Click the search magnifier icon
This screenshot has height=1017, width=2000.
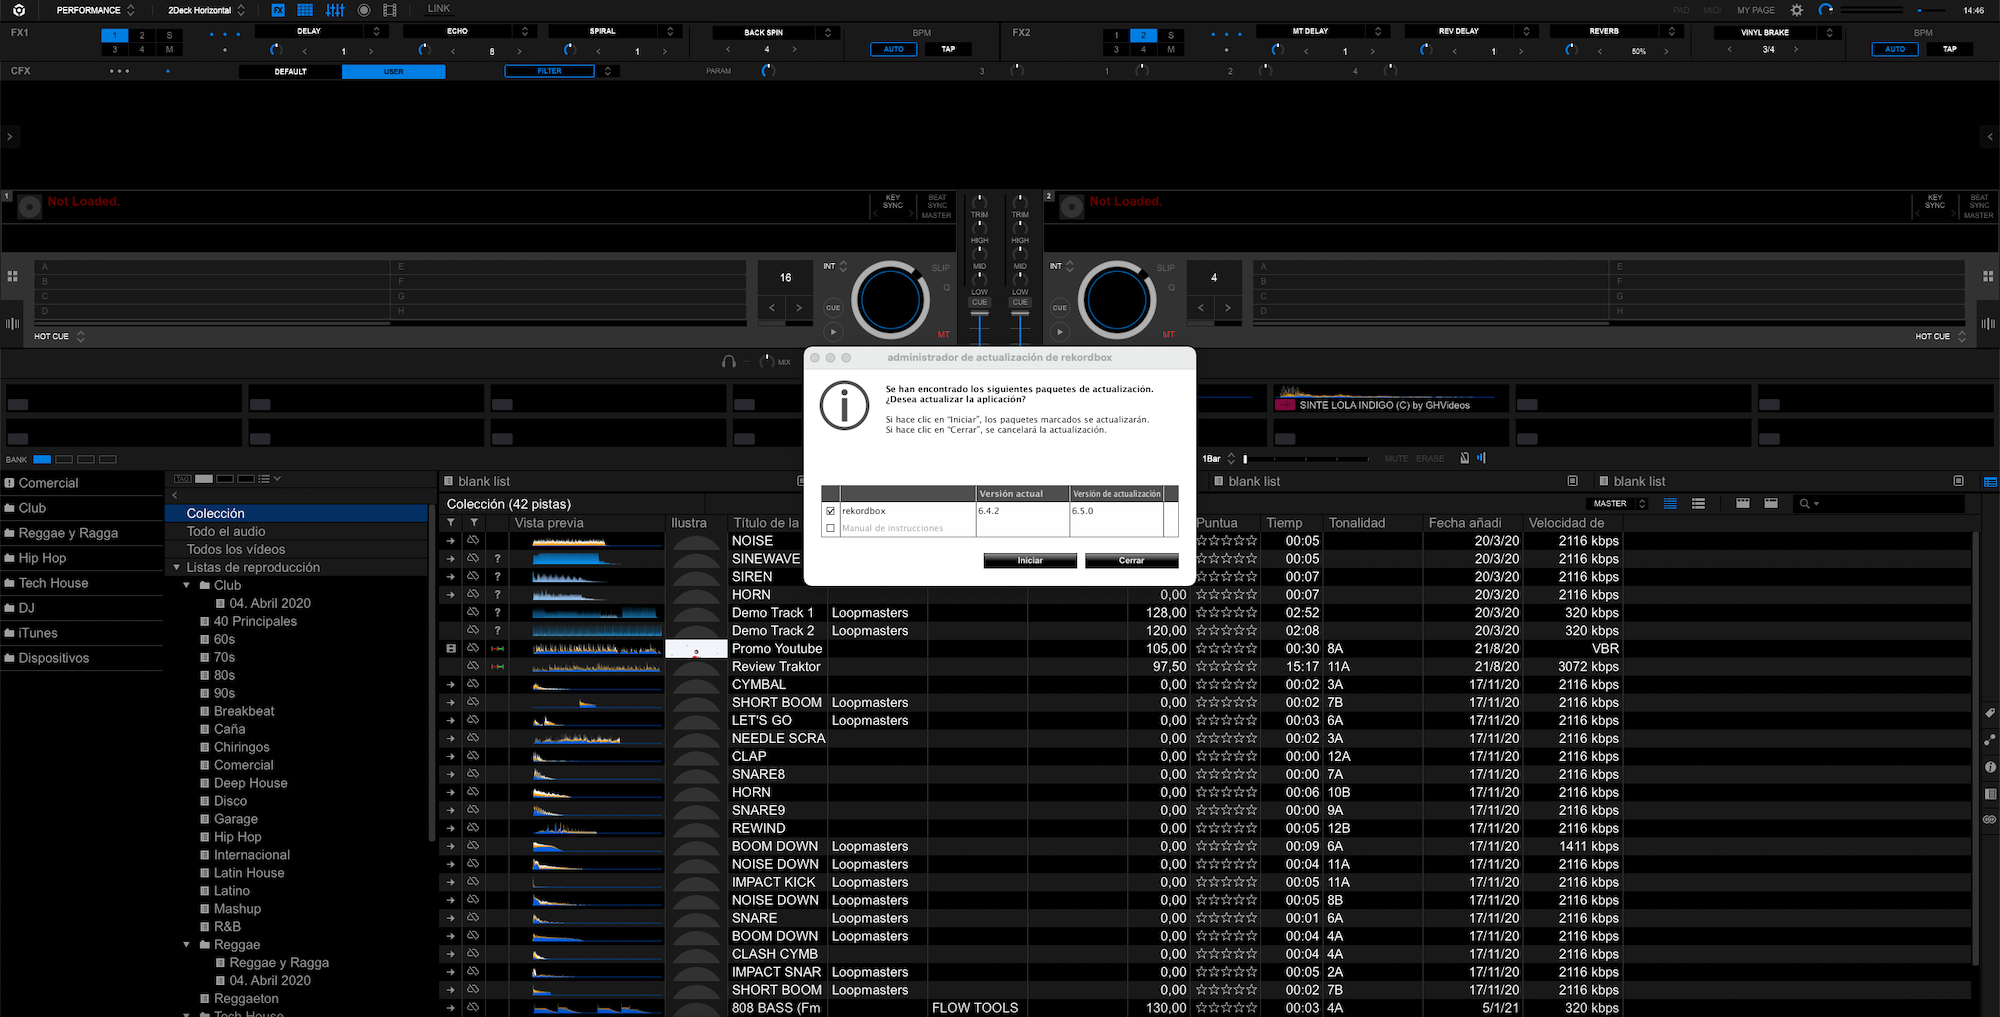[x=1804, y=503]
